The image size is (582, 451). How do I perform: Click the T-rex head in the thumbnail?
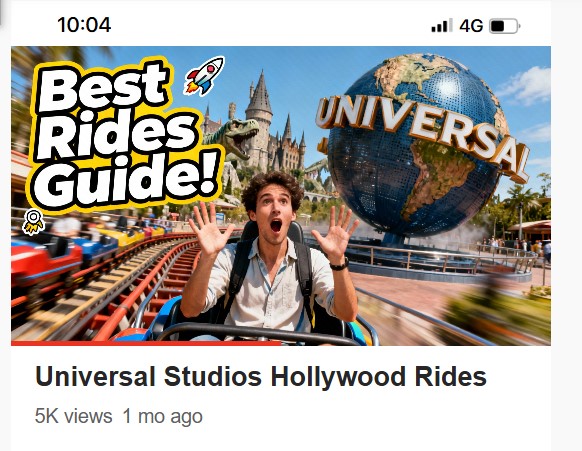click(238, 135)
